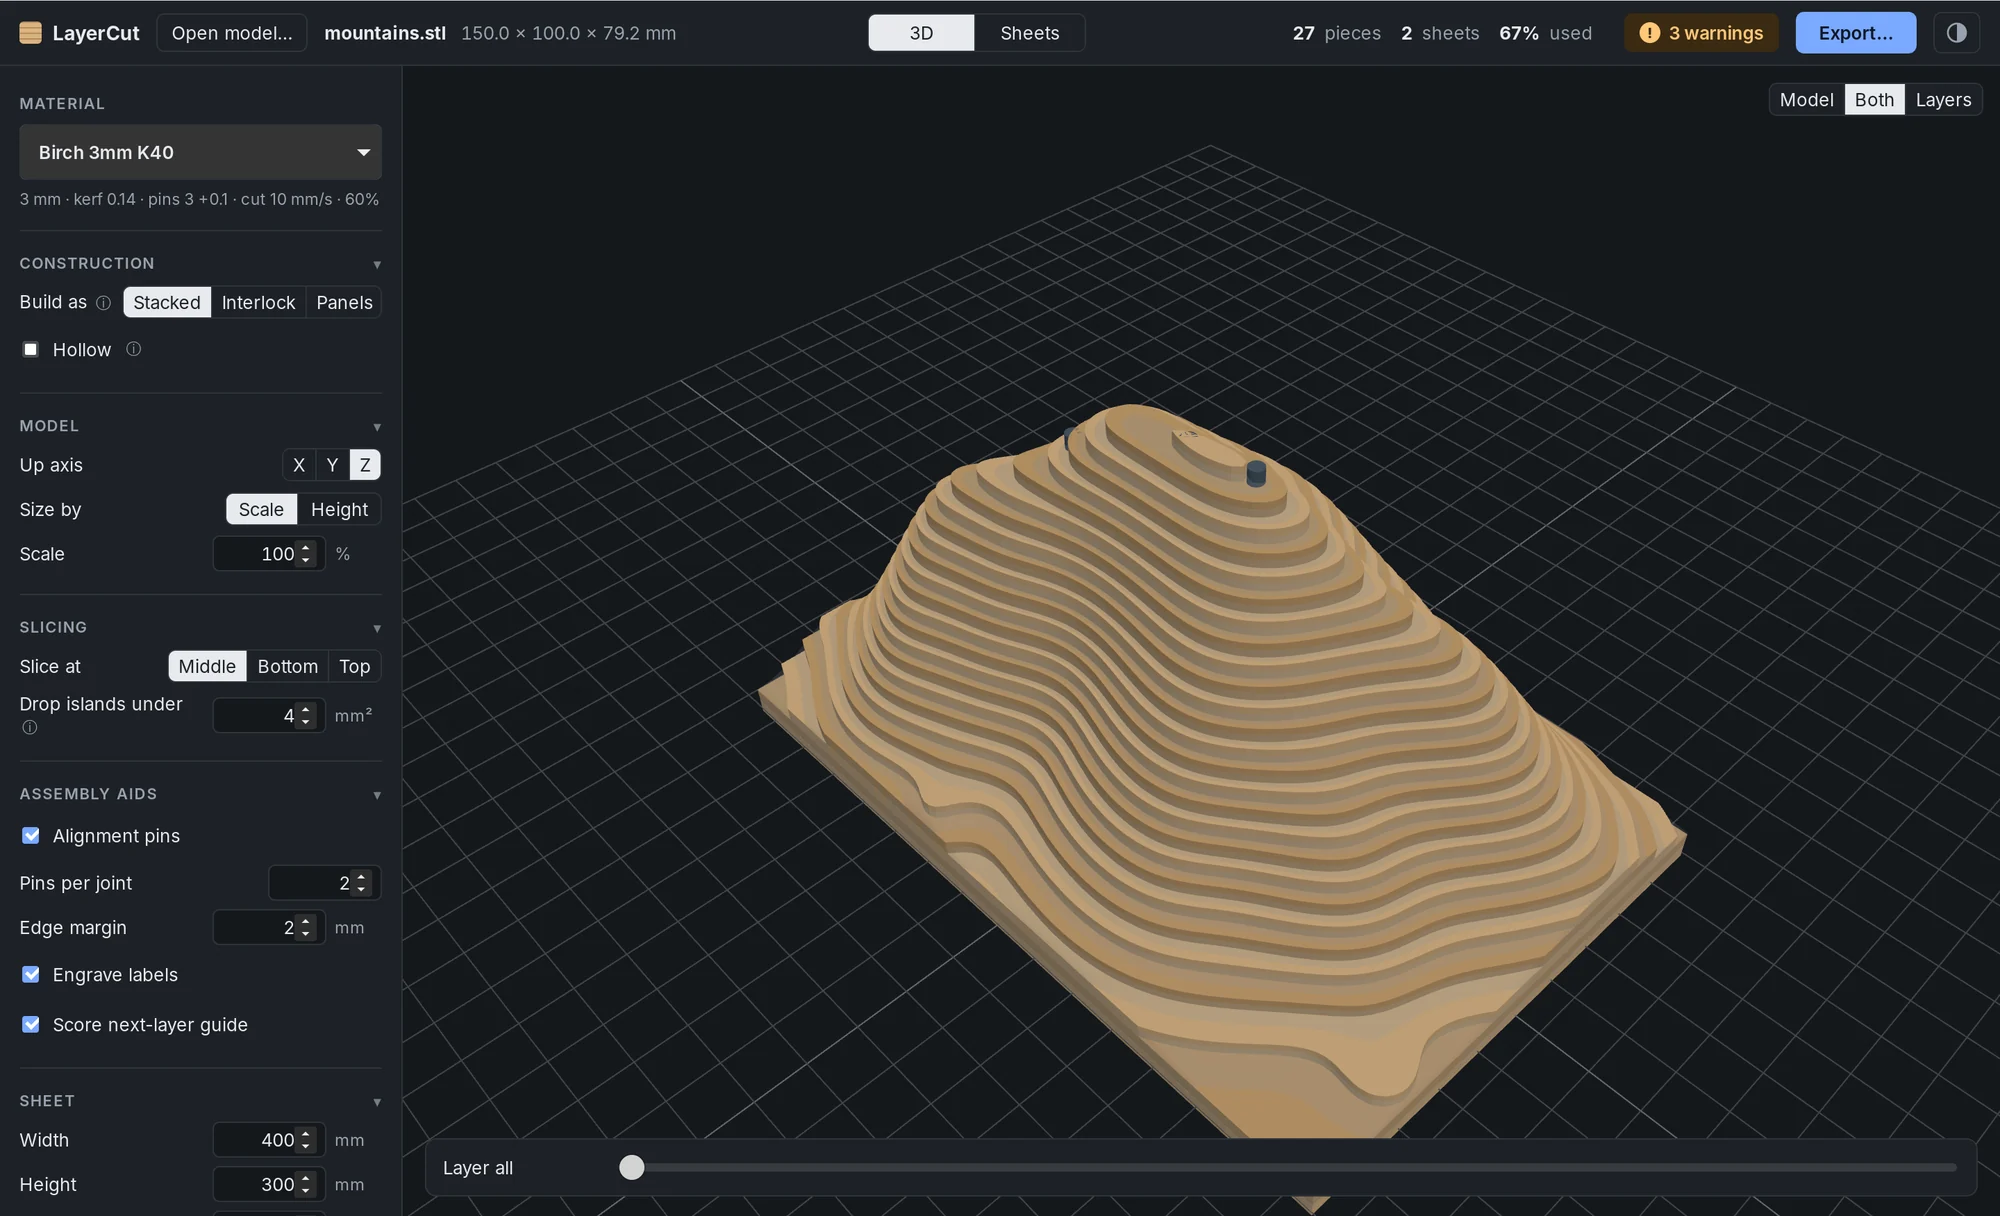Click the Scale percentage input field
The height and width of the screenshot is (1216, 2000).
(269, 554)
